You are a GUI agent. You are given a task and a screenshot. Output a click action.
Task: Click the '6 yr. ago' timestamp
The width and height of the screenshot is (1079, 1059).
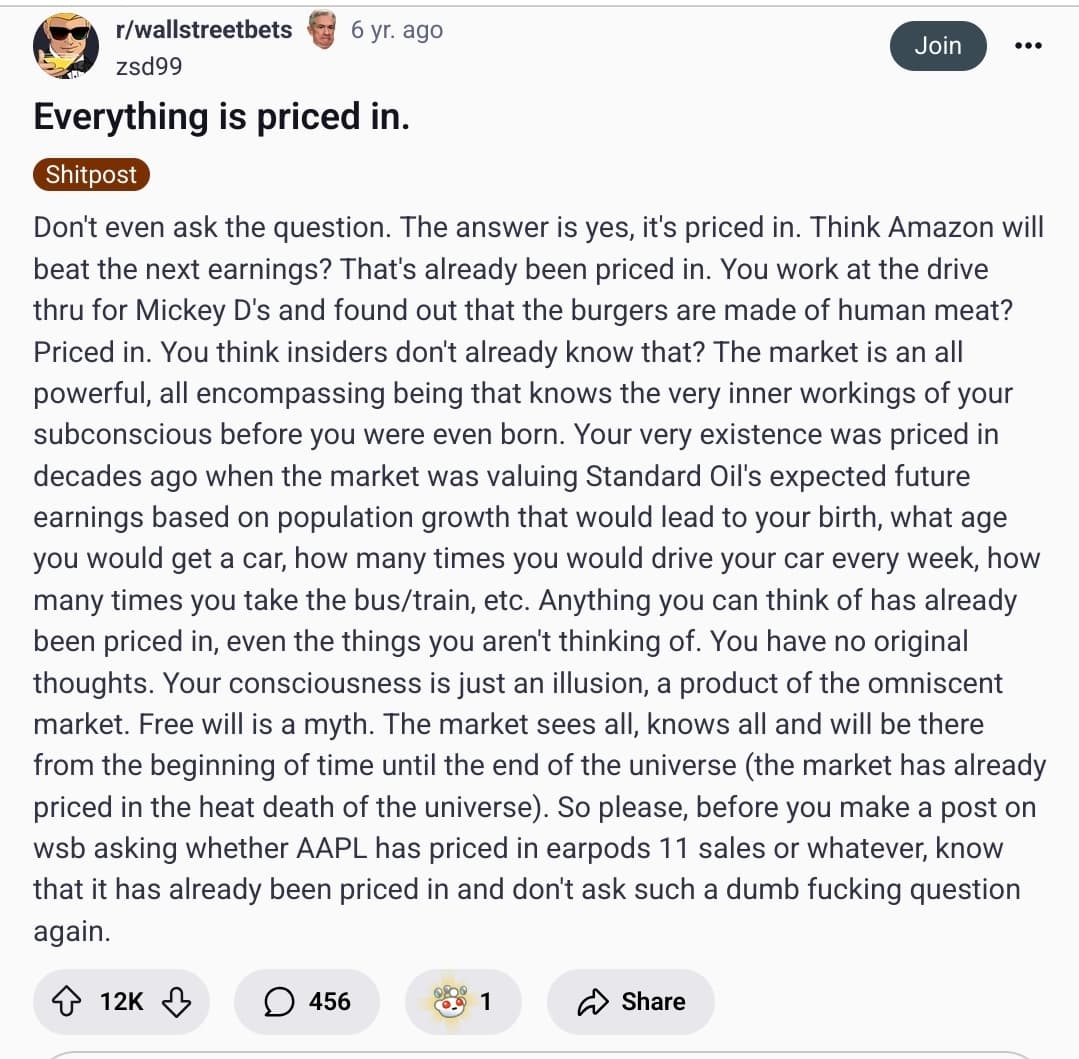[x=397, y=30]
